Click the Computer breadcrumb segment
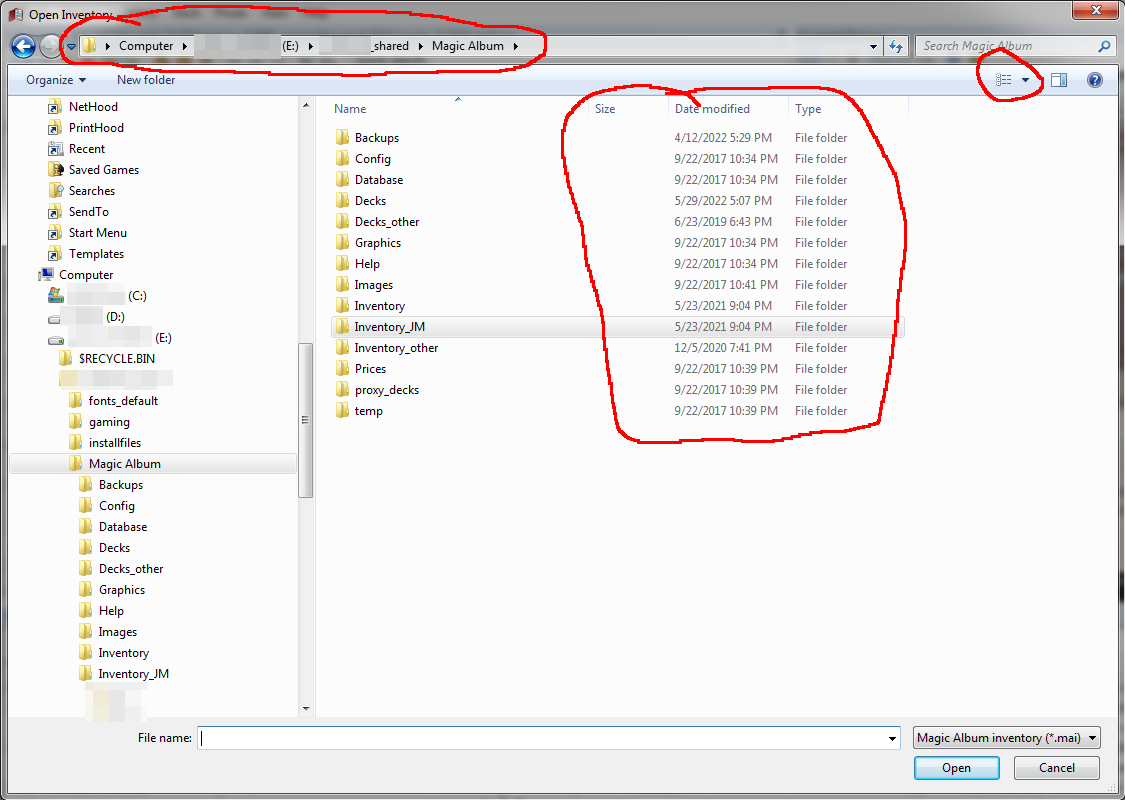1125x800 pixels. [146, 46]
